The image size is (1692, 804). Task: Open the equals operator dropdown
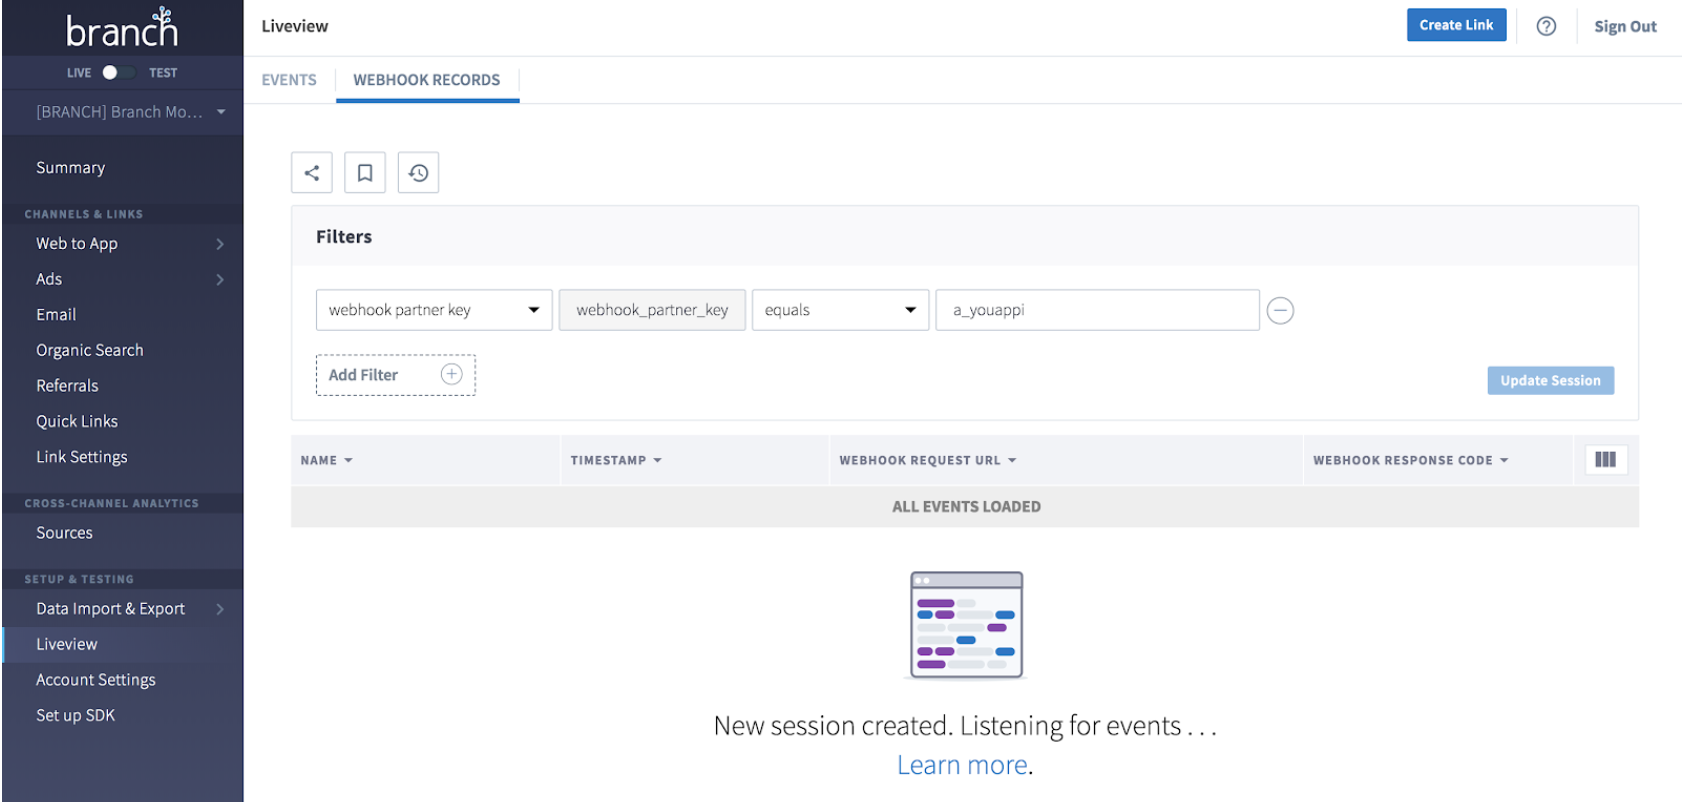840,310
